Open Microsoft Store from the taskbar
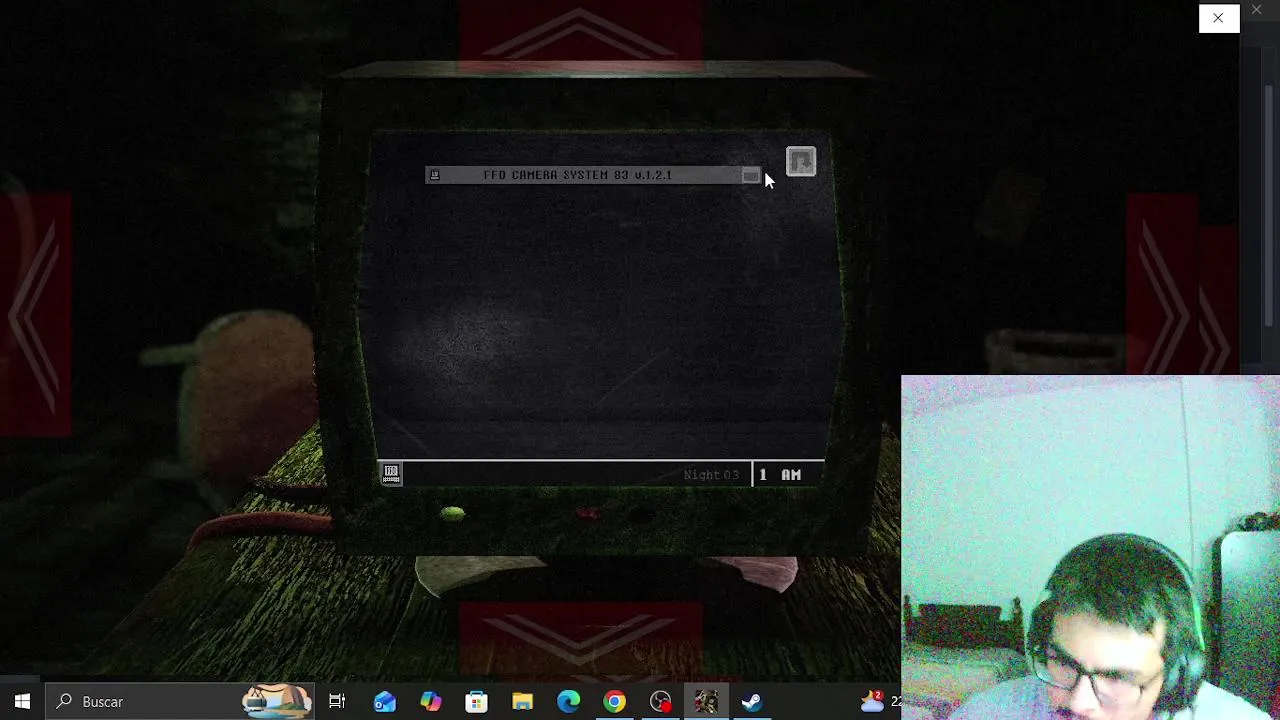Screen dimensions: 1280x720 [477, 702]
